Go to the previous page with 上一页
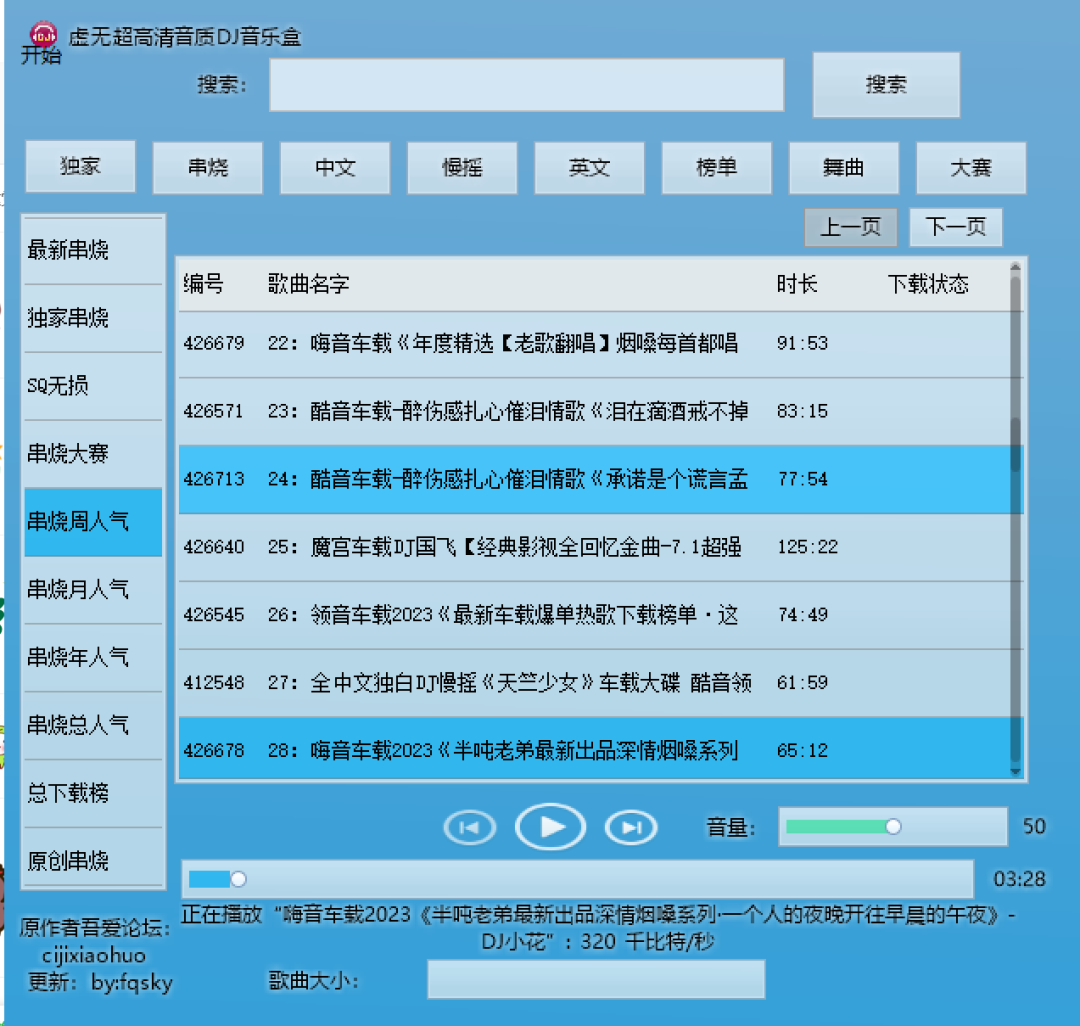Viewport: 1080px width, 1026px height. 850,227
